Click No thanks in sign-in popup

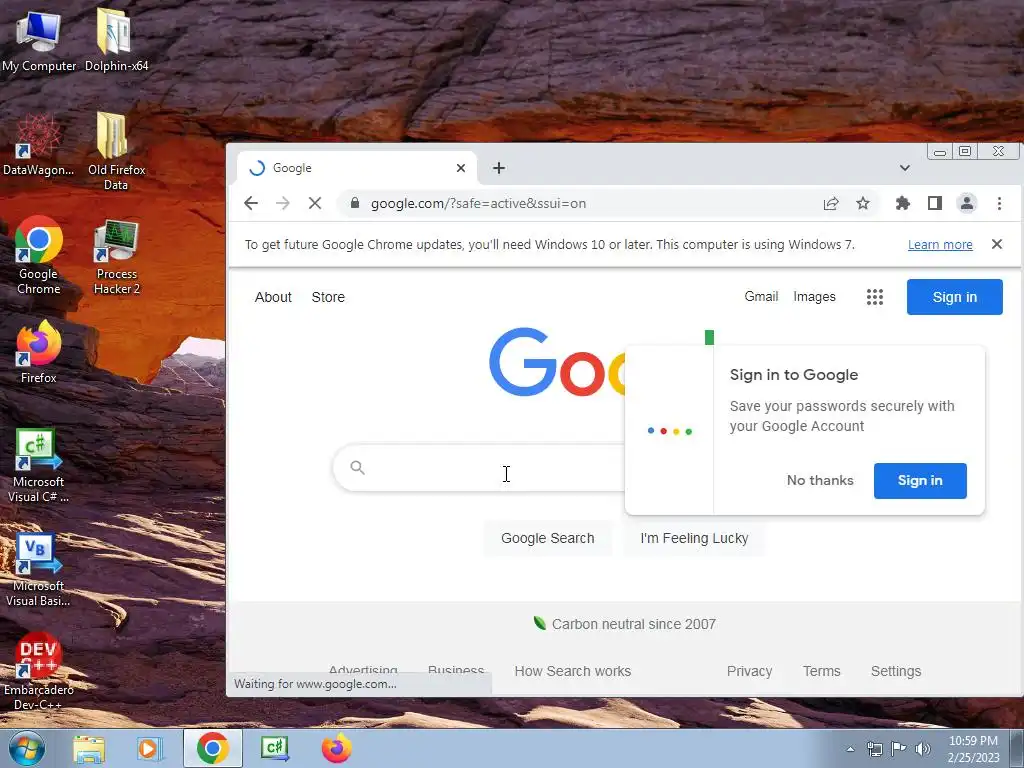(x=820, y=480)
